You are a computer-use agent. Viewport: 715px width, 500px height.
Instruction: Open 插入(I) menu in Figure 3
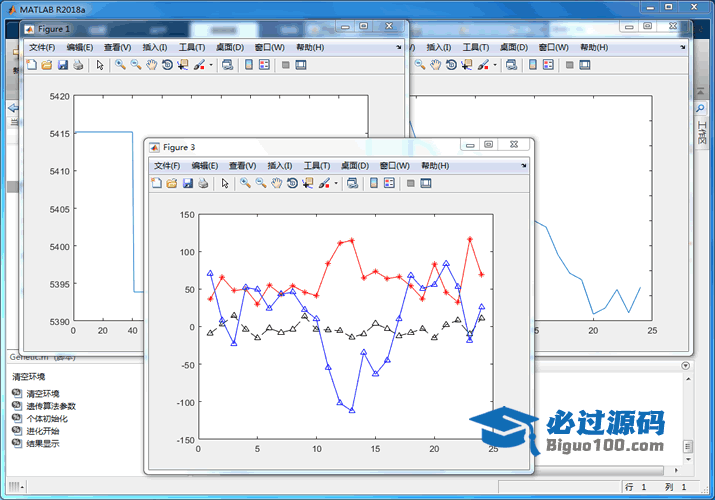click(280, 166)
